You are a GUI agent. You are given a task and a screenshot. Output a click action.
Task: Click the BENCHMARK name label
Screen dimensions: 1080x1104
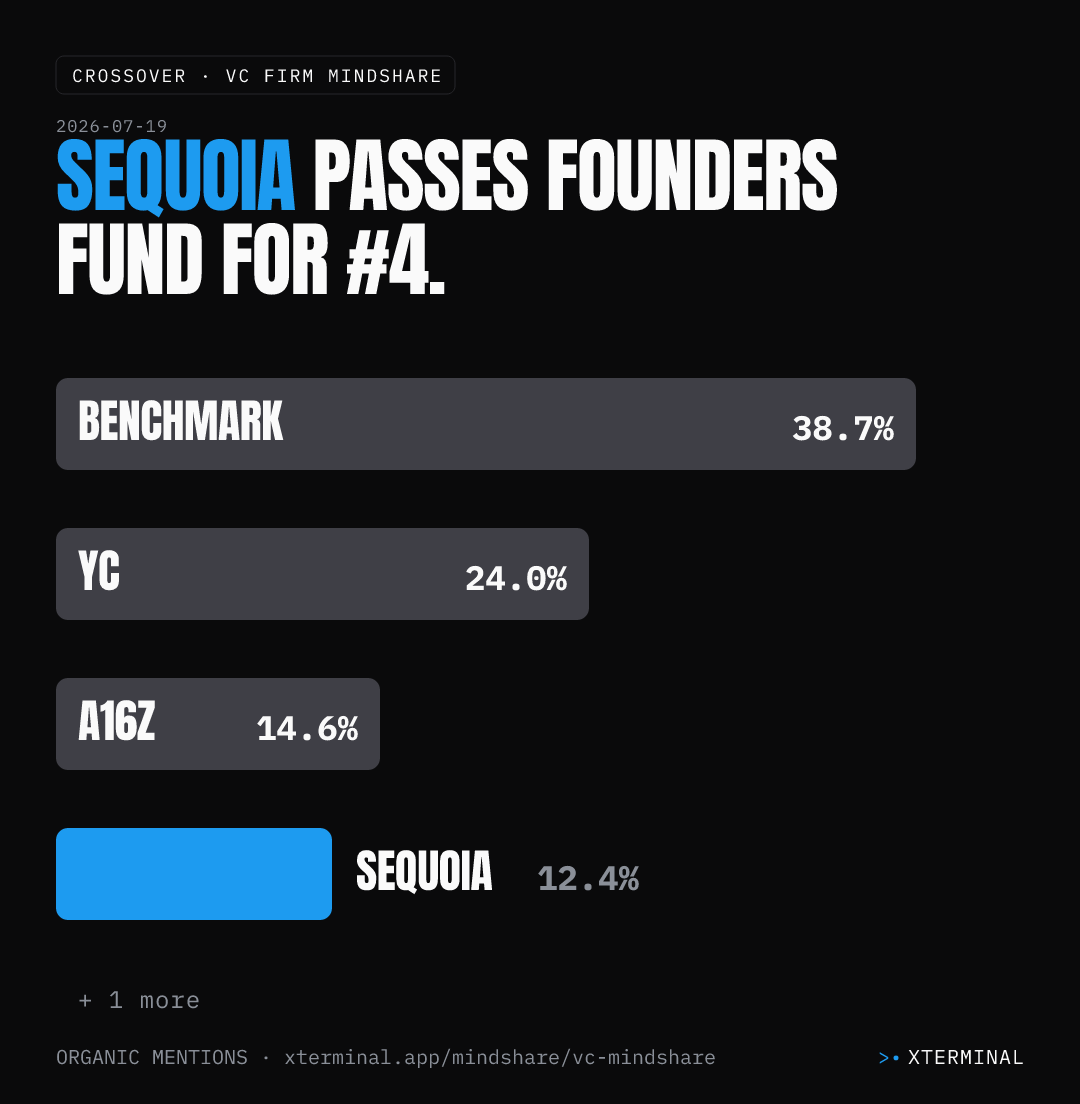pos(181,421)
